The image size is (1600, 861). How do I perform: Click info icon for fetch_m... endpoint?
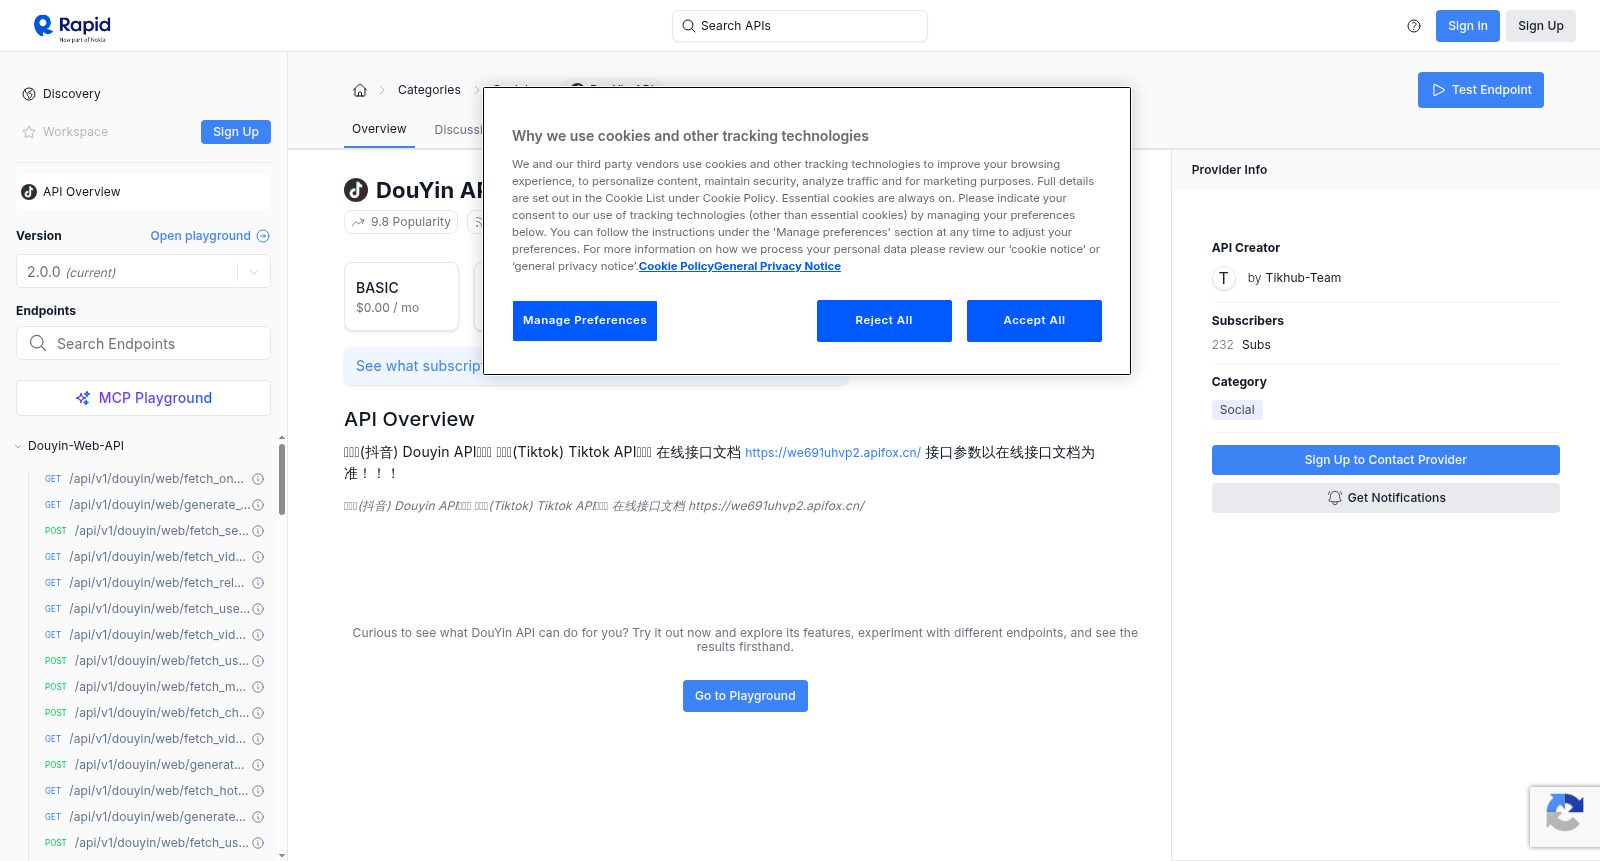coord(258,687)
